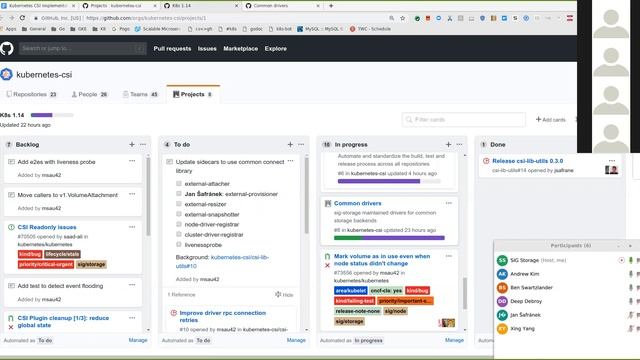The image size is (640, 360).
Task: Bookmark page with the star icon
Action: point(403,18)
